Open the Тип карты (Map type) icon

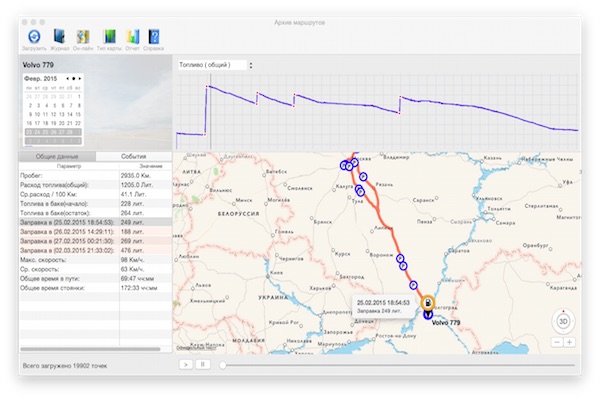108,35
